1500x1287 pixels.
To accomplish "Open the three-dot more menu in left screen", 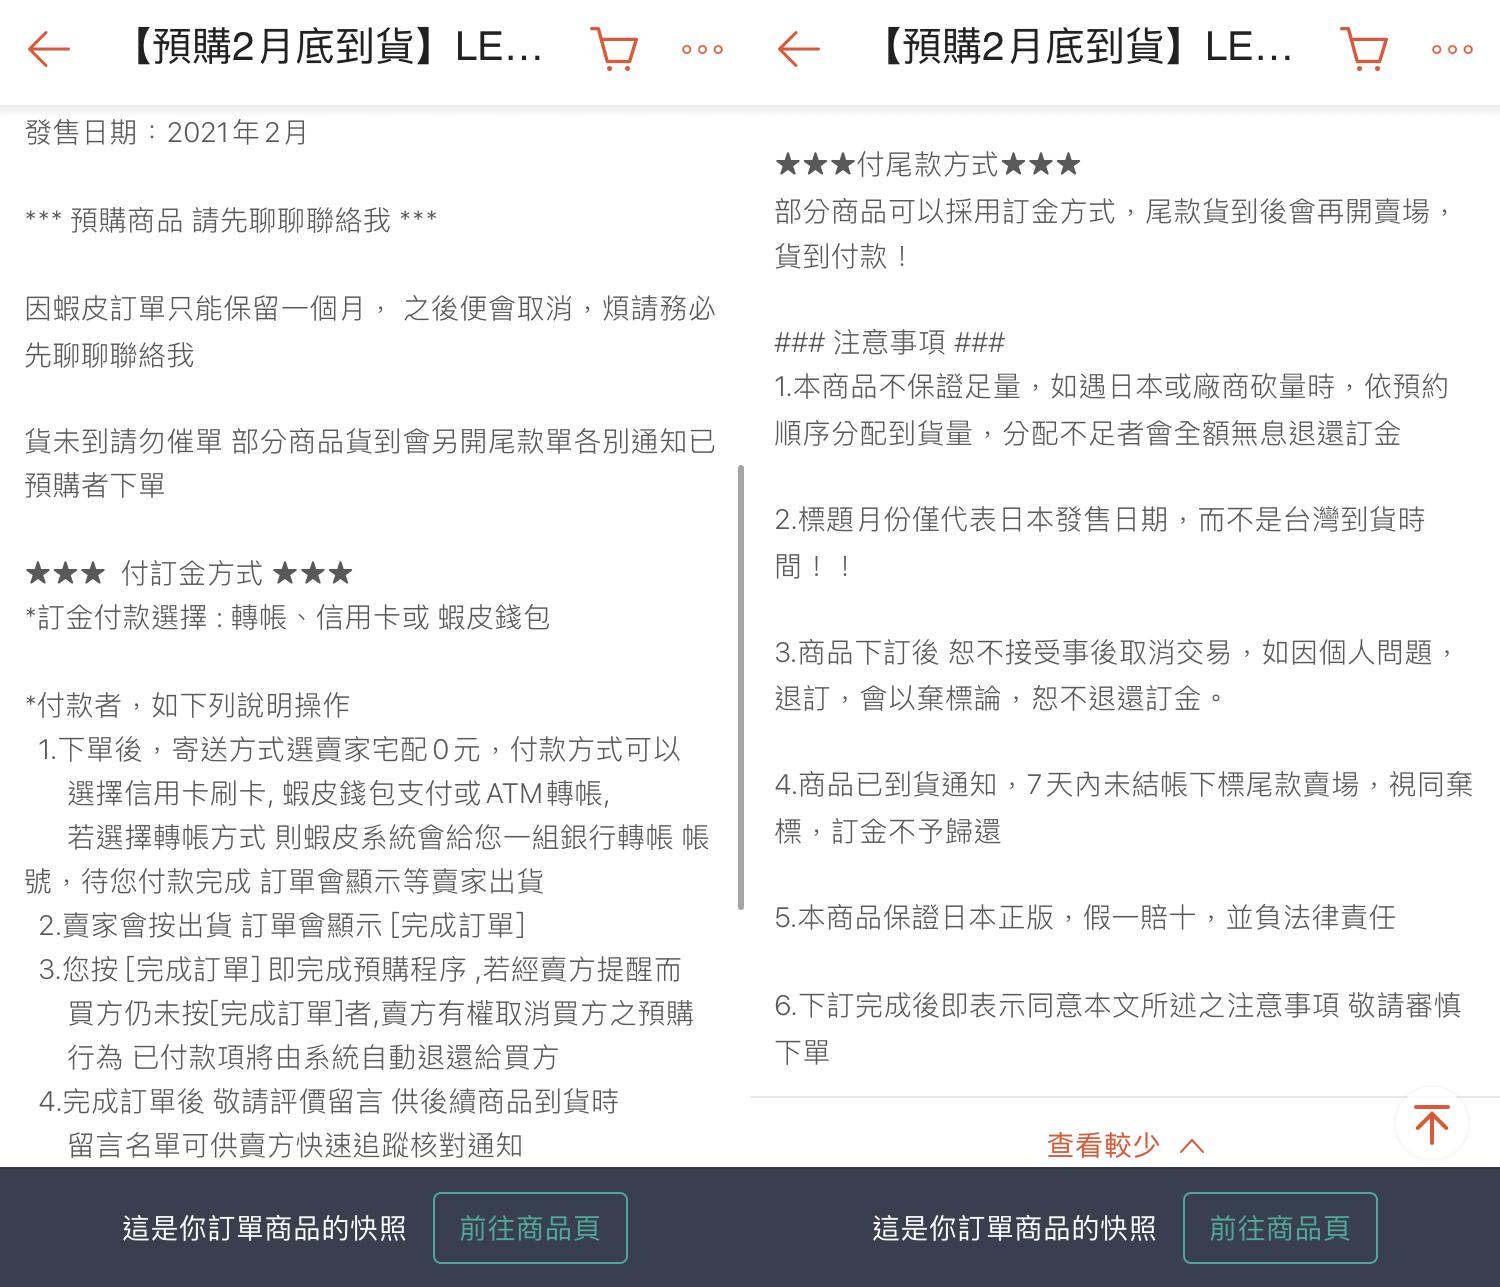I will point(702,49).
